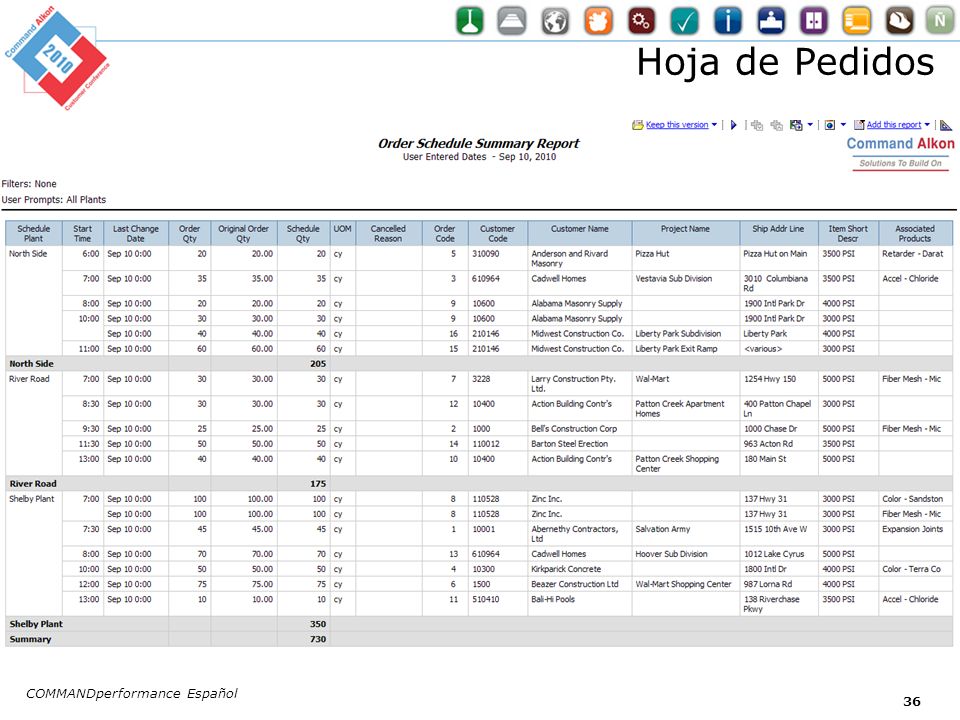Image resolution: width=960 pixels, height=720 pixels.
Task: Click the gray road icon
Action: 511,21
